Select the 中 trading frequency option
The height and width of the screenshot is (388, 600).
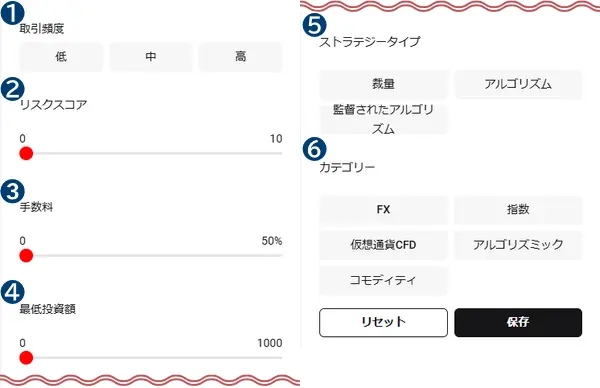tap(151, 57)
